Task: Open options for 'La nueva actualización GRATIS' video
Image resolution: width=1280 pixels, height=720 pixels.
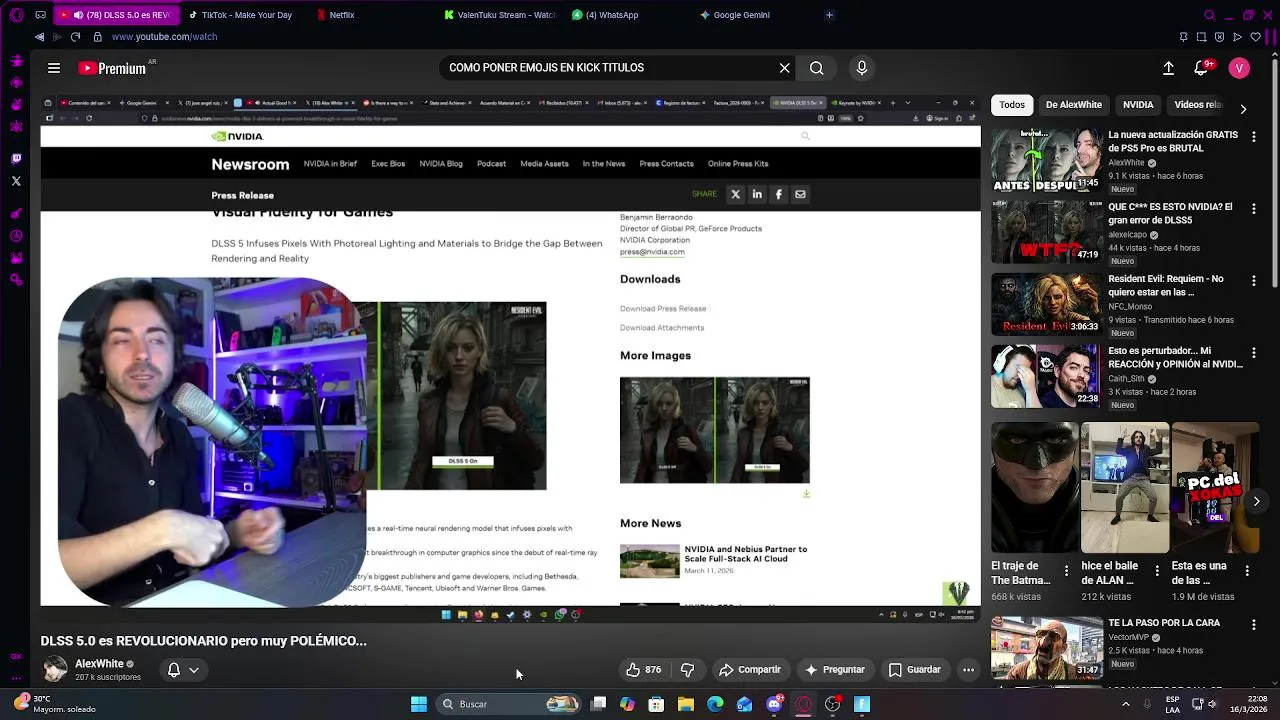Action: pos(1254,137)
